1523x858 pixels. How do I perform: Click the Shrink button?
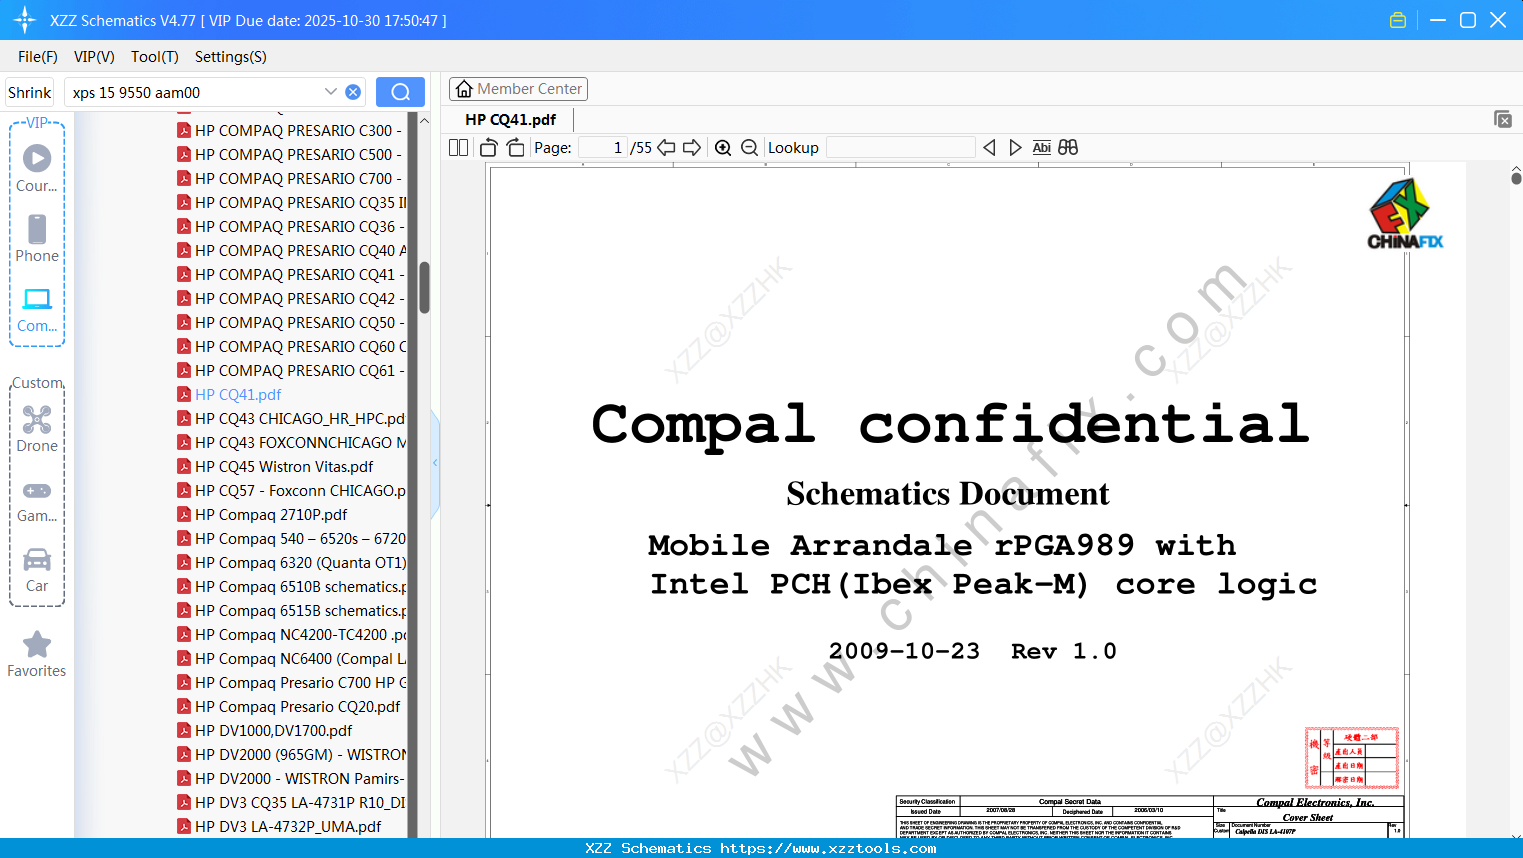(30, 92)
